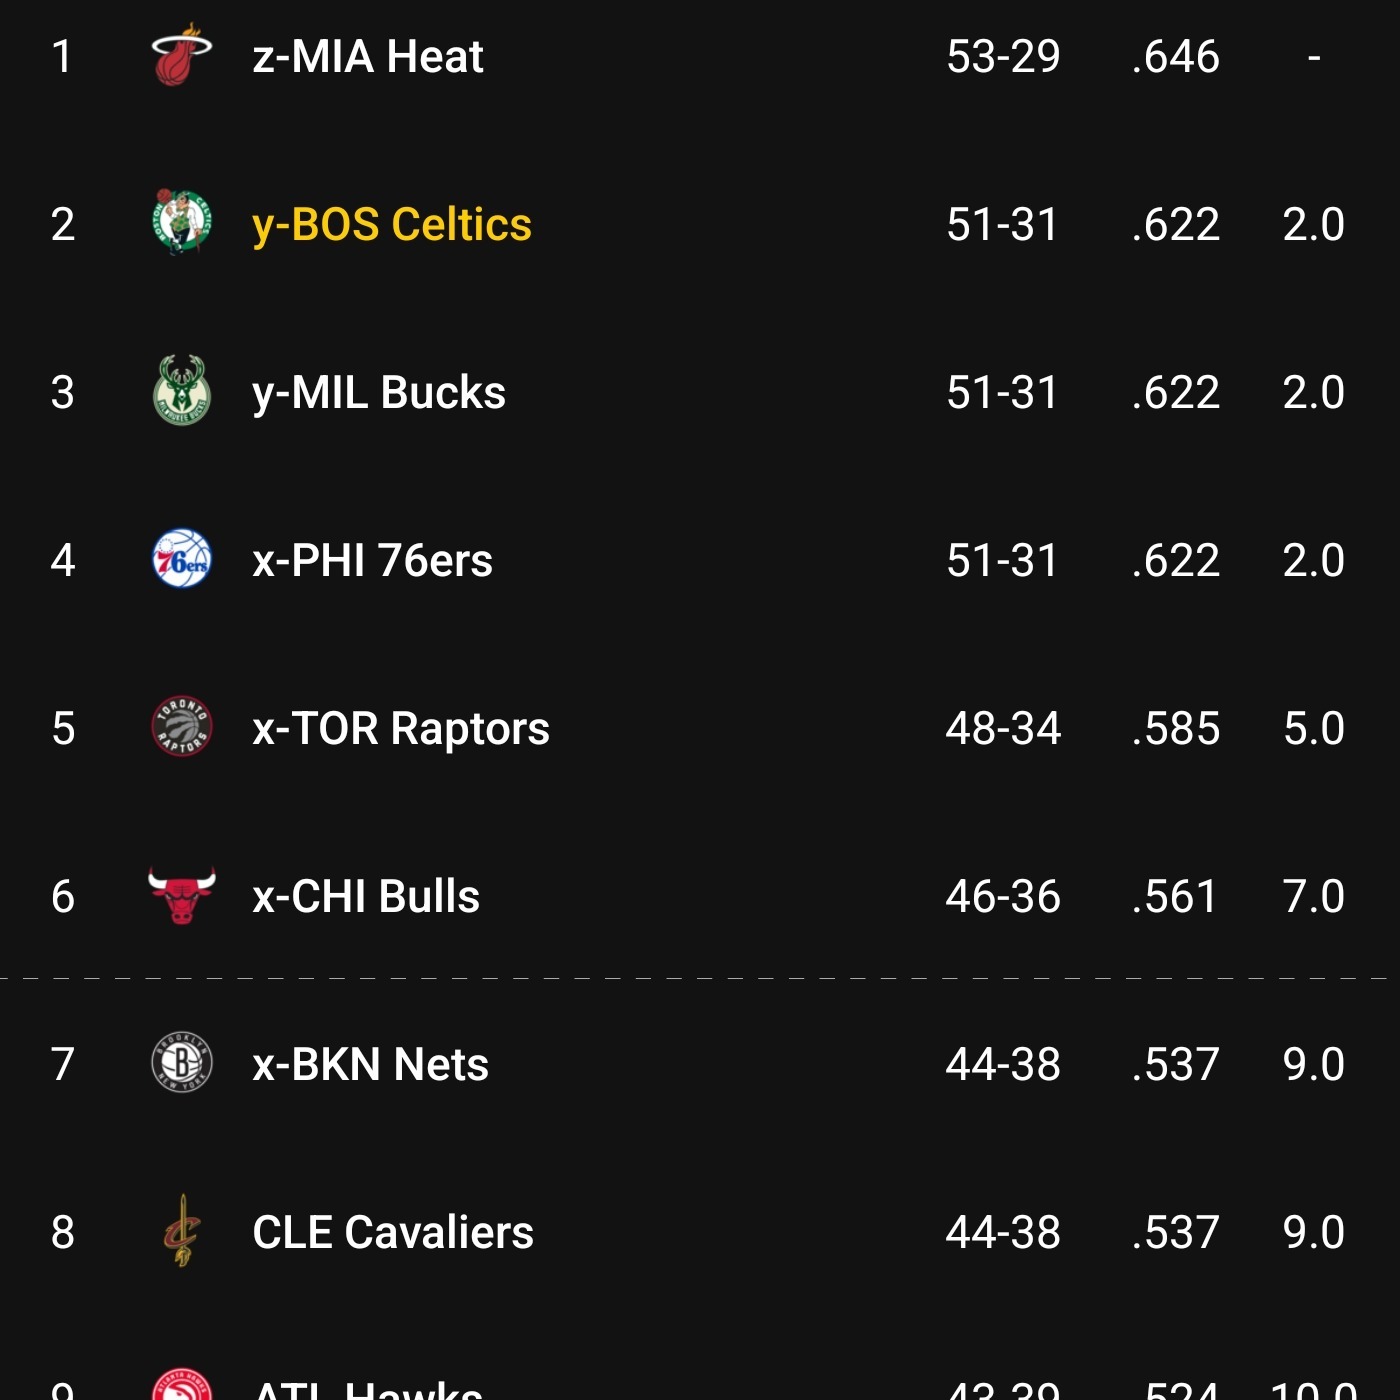Click the Bulls 7.0 games behind value
The image size is (1400, 1400).
(1313, 896)
